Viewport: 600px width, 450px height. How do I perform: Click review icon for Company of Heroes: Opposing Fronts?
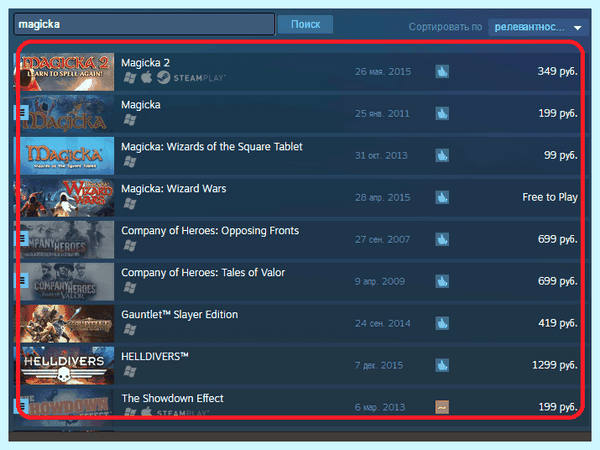coord(442,240)
